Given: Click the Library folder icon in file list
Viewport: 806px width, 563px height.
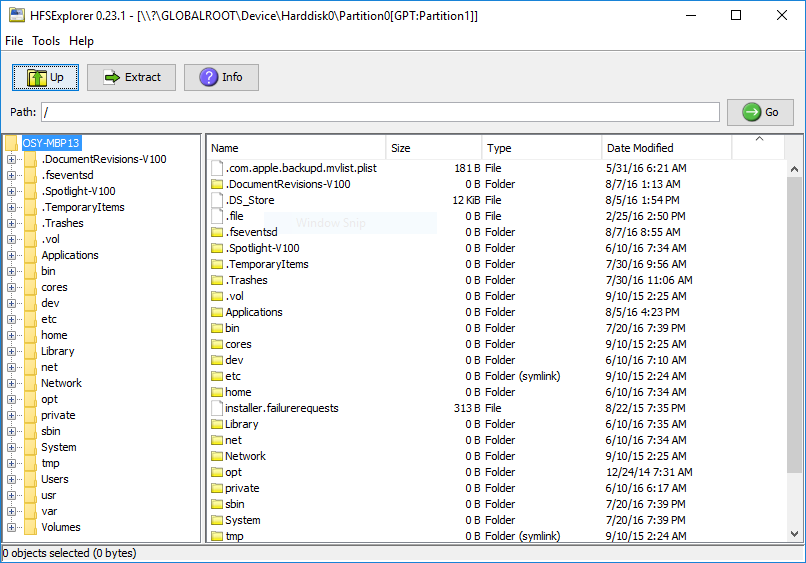Looking at the screenshot, I should coord(217,424).
